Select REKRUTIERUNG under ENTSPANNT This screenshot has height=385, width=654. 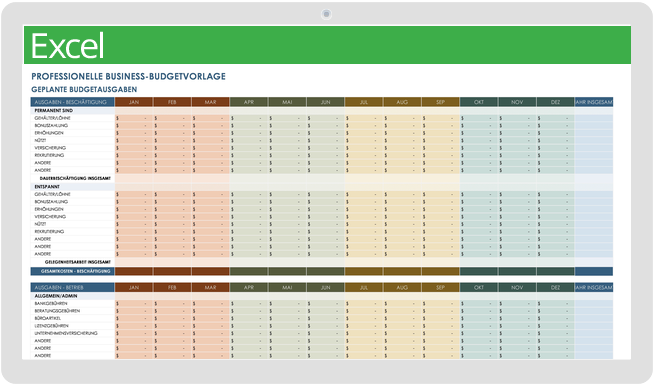pos(49,232)
